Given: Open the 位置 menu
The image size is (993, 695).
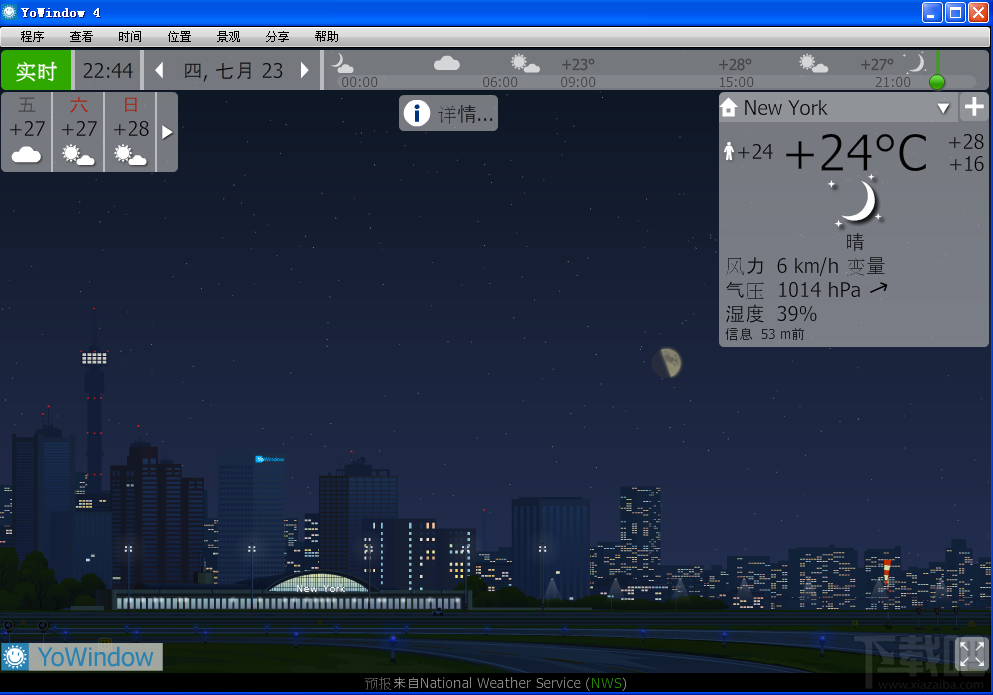Looking at the screenshot, I should pyautogui.click(x=179, y=37).
